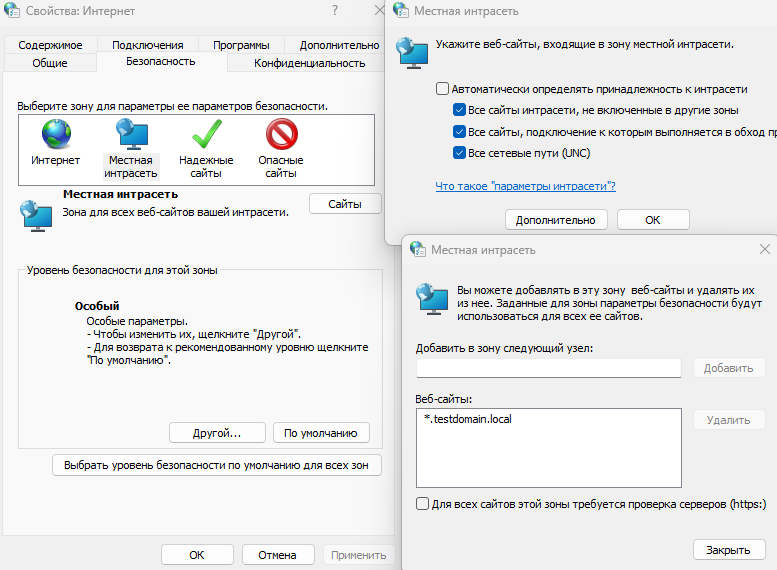Click OK in upper Местная интрасеть dialog

coord(653,220)
